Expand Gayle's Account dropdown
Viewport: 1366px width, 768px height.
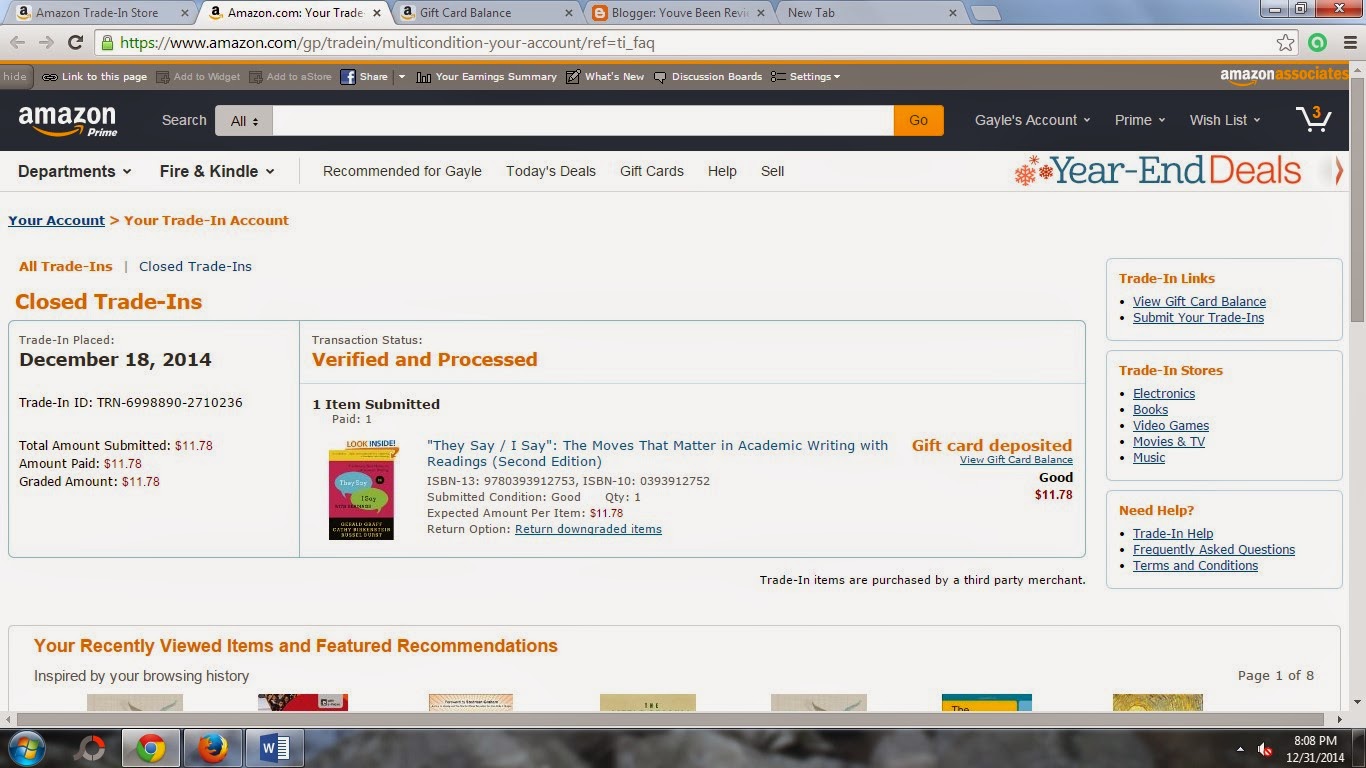(1033, 120)
